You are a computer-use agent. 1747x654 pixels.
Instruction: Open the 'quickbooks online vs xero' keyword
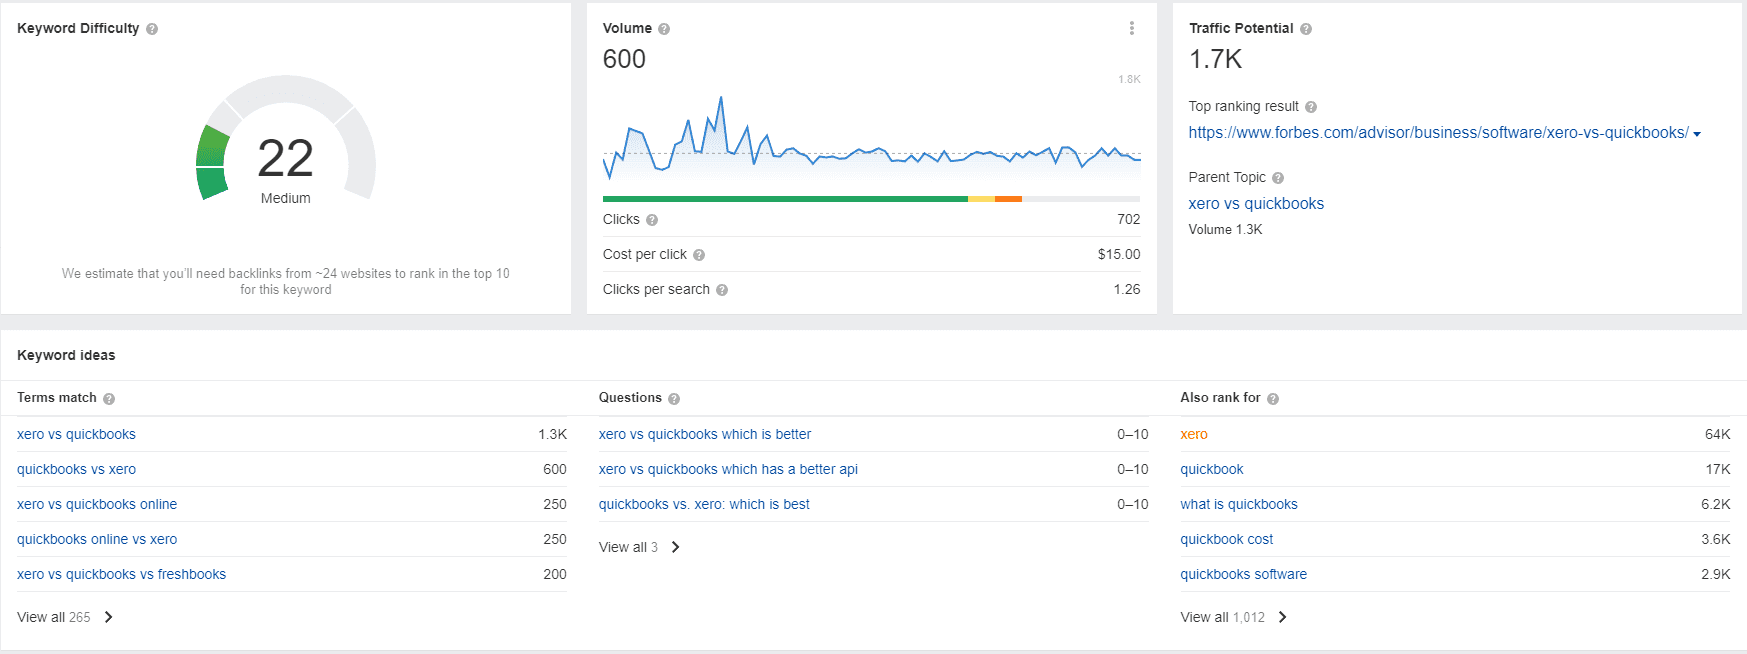click(97, 539)
